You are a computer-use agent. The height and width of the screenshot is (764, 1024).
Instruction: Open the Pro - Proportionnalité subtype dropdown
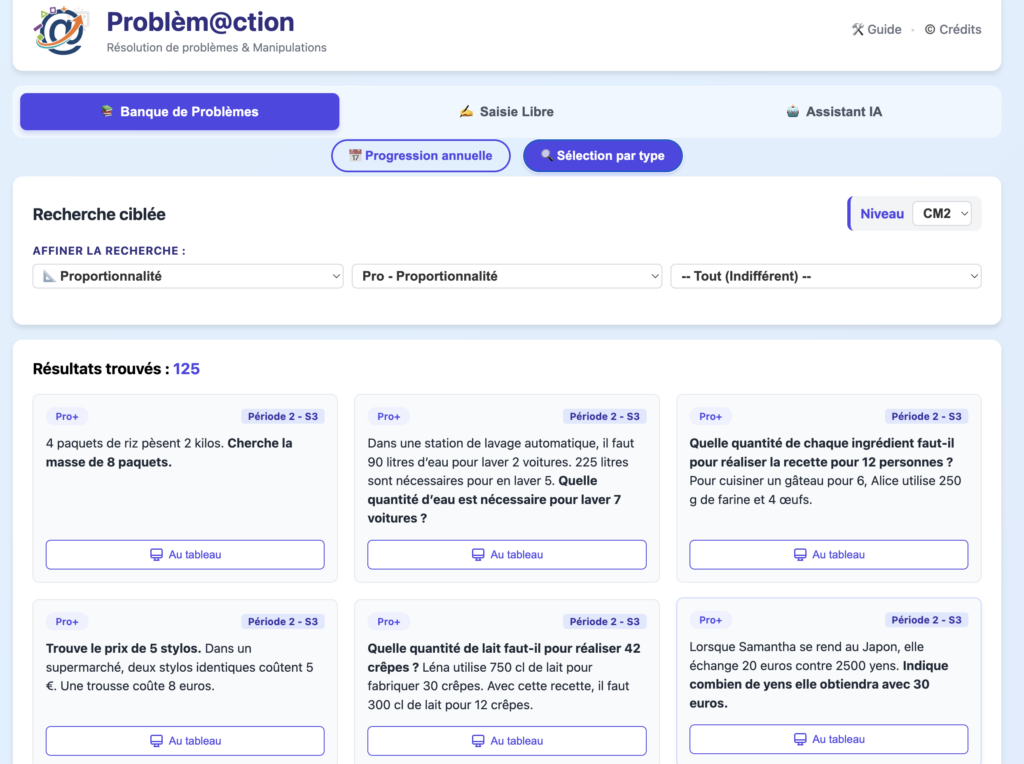coord(507,276)
